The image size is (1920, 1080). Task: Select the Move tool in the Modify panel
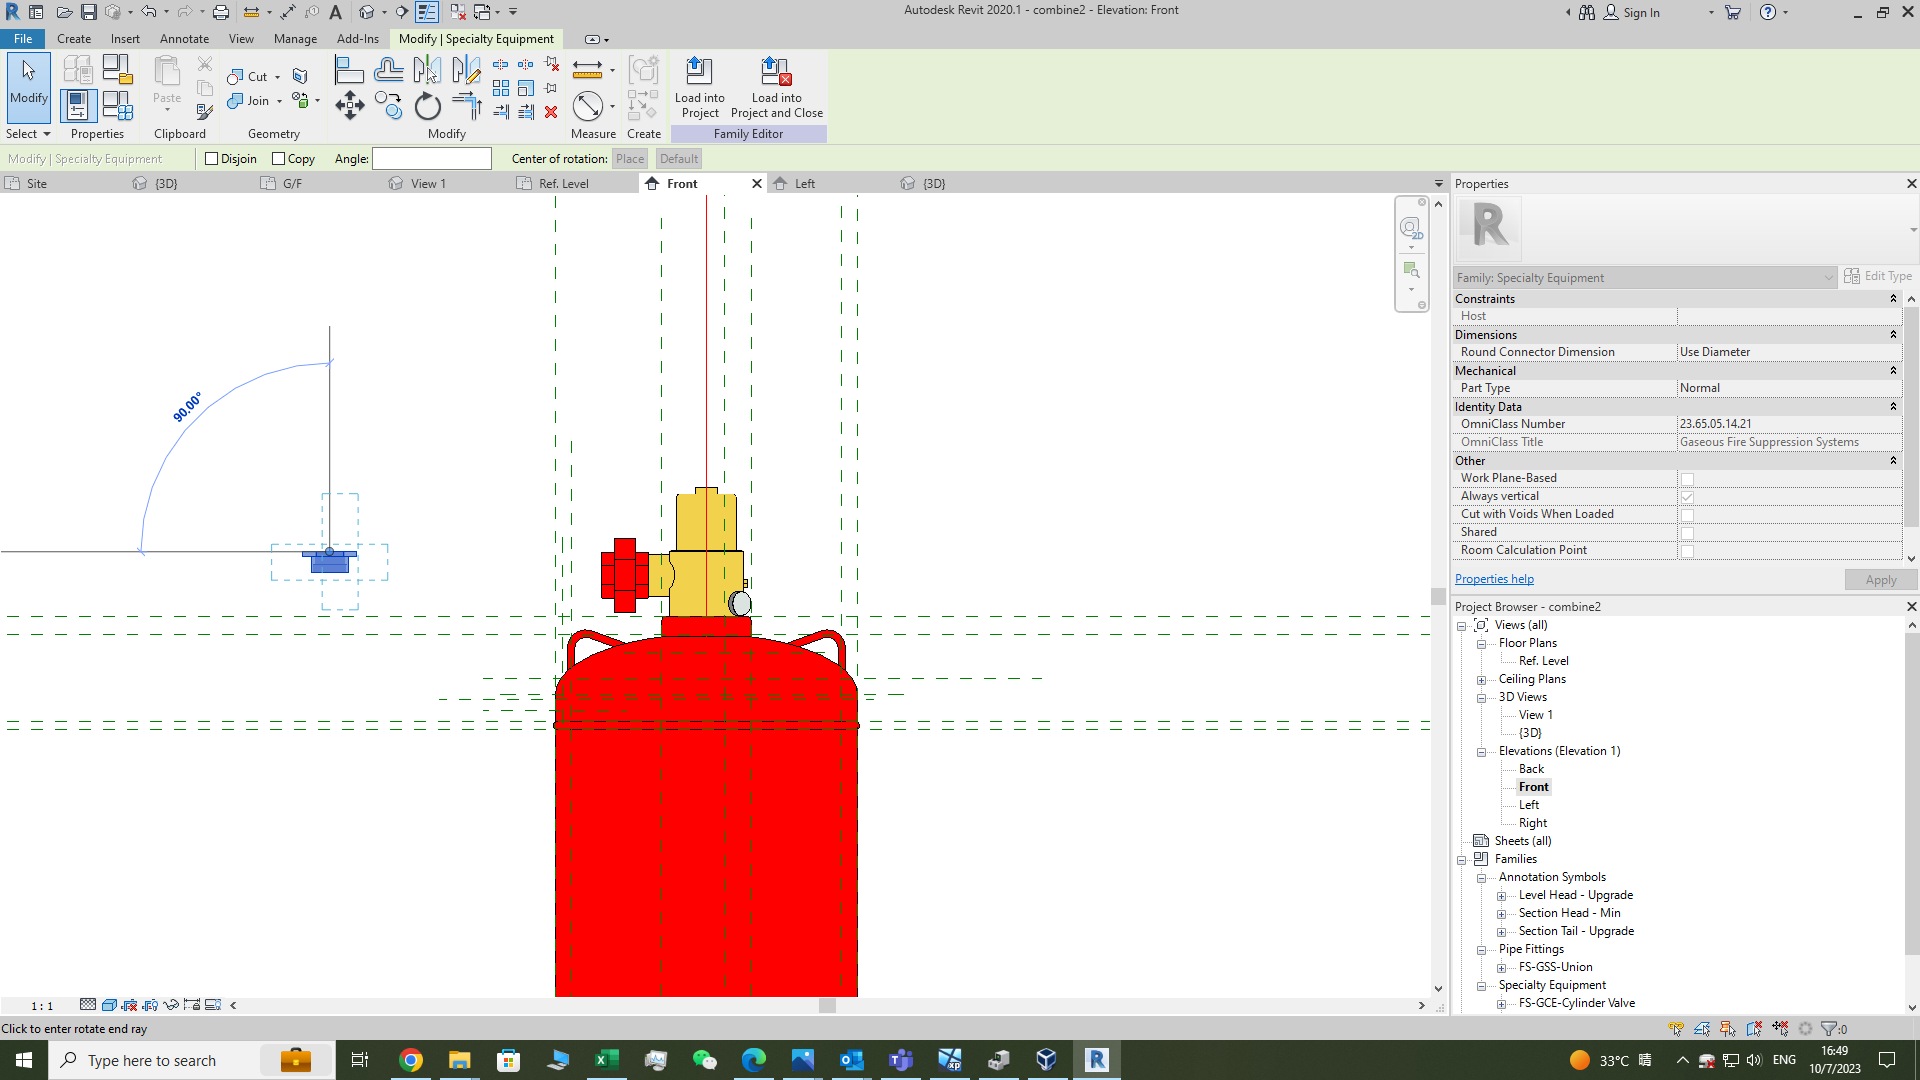click(349, 105)
